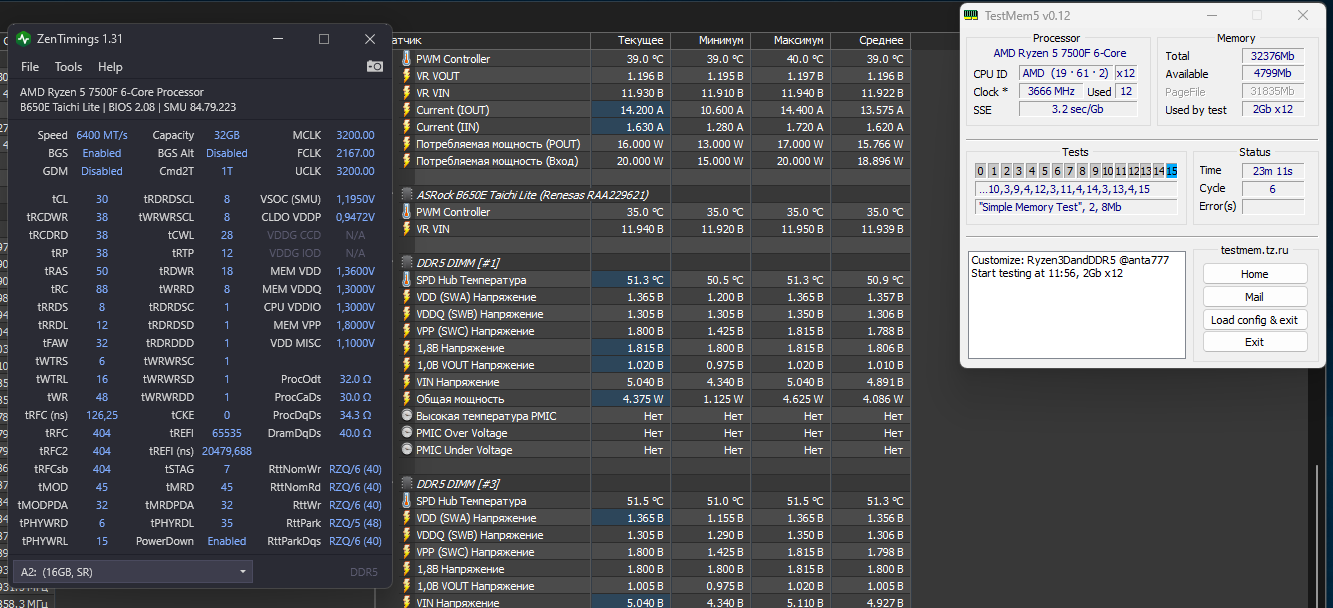The image size is (1333, 608).
Task: Click the "Simple Memory Test", 2, 8Mb field
Action: (x=1076, y=207)
